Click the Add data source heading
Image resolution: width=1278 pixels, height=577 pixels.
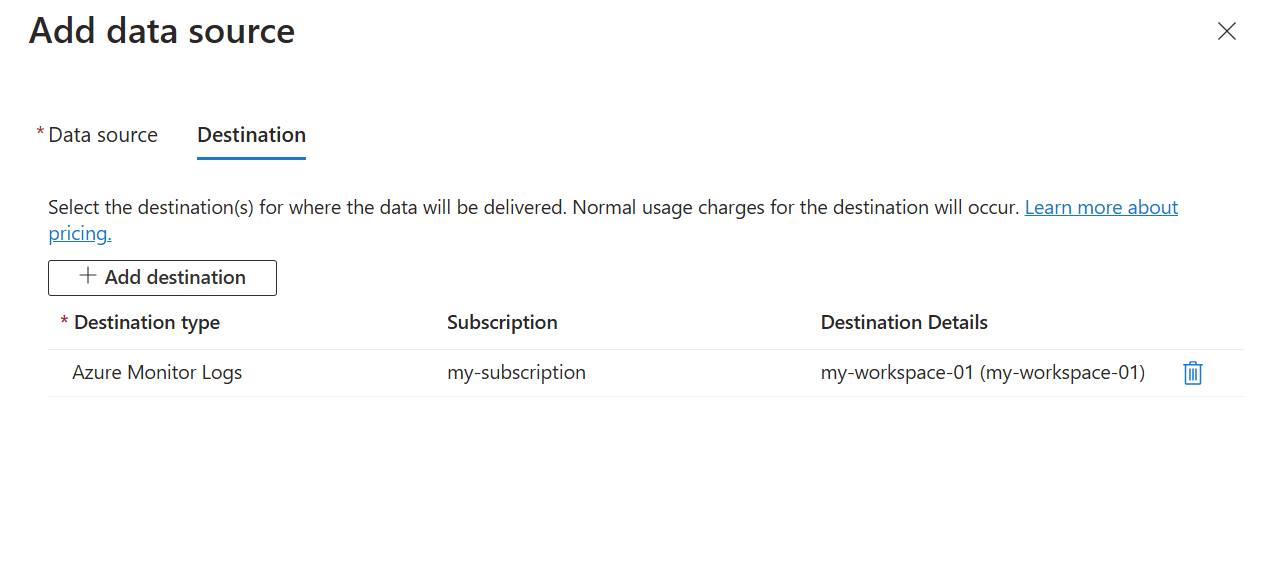(x=162, y=31)
